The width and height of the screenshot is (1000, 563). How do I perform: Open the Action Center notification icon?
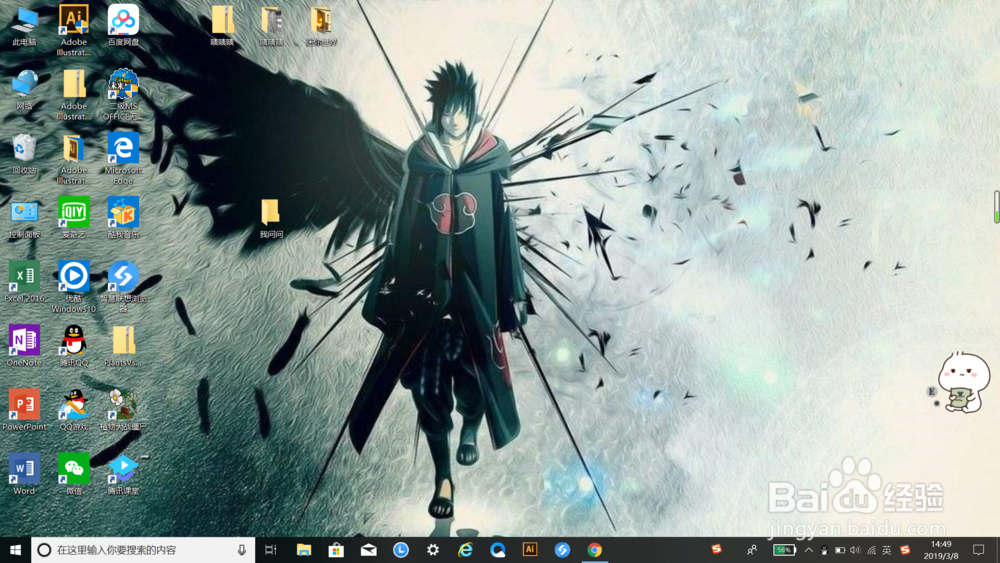point(979,550)
